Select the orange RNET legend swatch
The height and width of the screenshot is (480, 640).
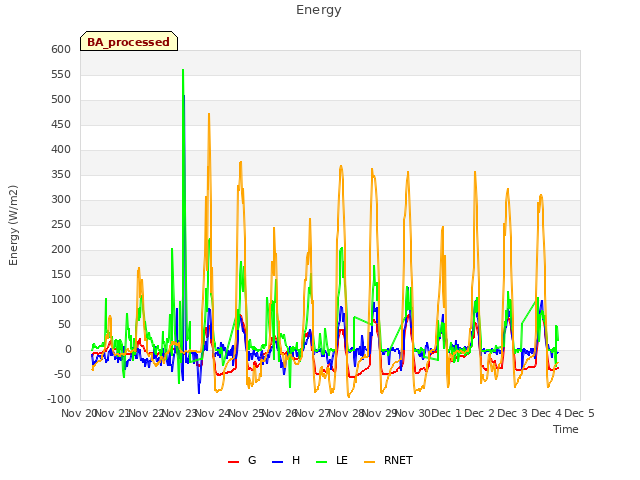(x=369, y=461)
